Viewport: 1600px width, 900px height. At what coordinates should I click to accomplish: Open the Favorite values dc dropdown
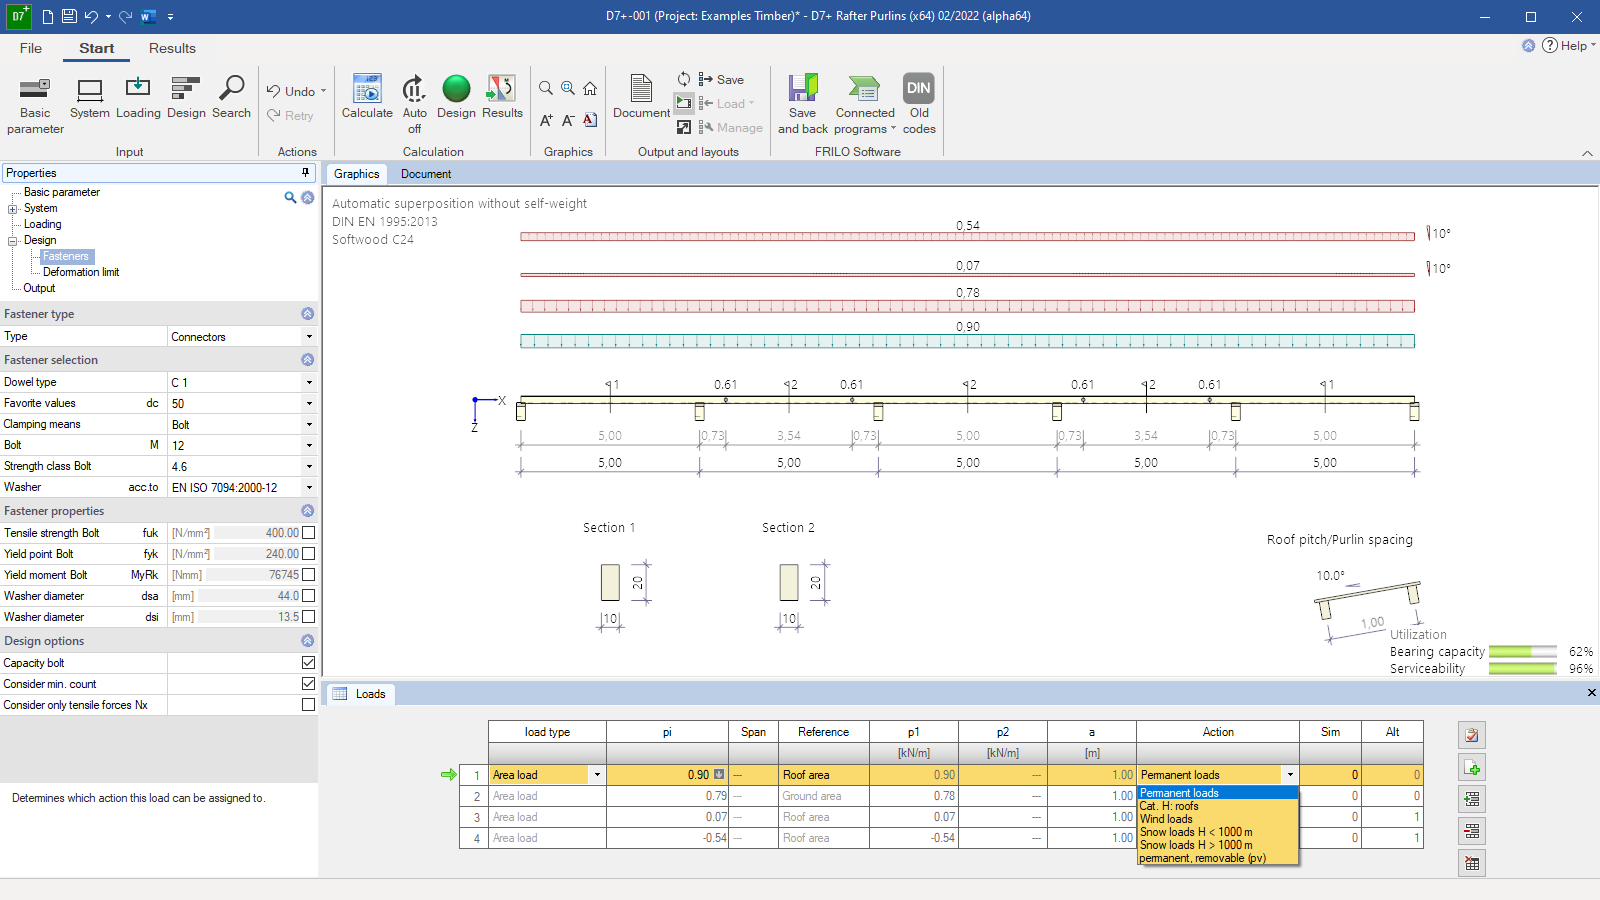[x=309, y=403]
